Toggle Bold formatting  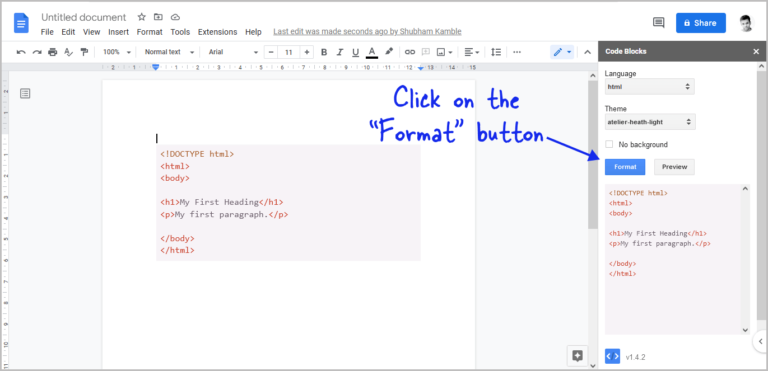click(324, 52)
